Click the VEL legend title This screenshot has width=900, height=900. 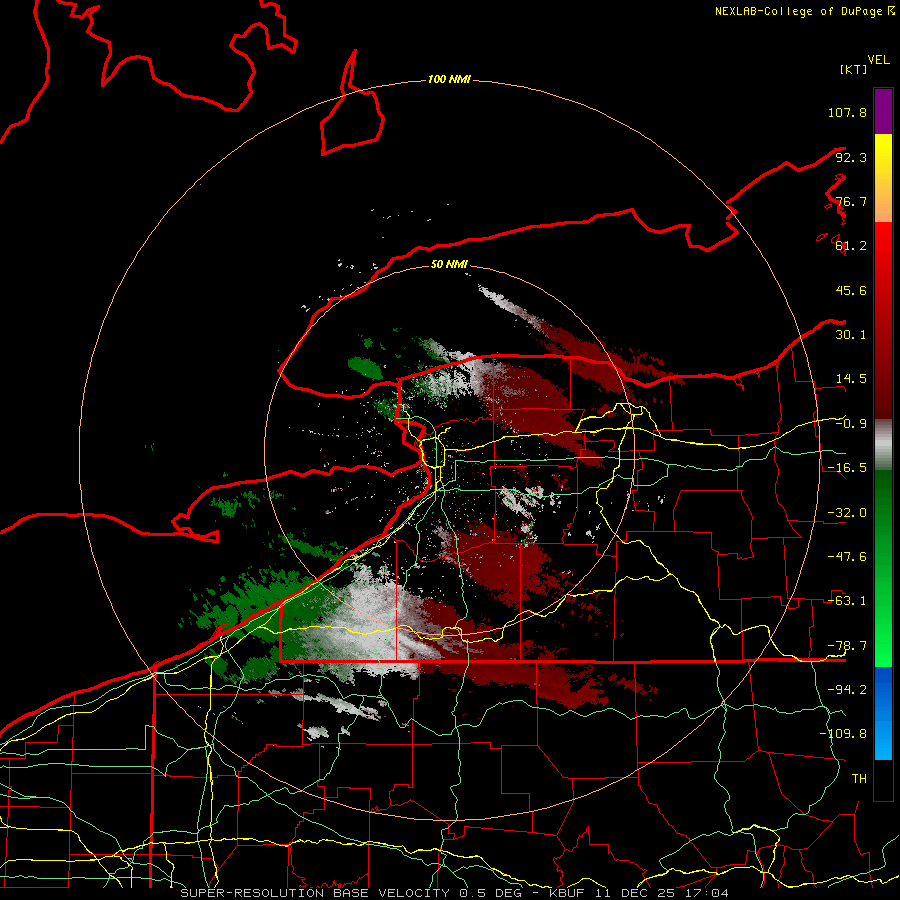(879, 60)
